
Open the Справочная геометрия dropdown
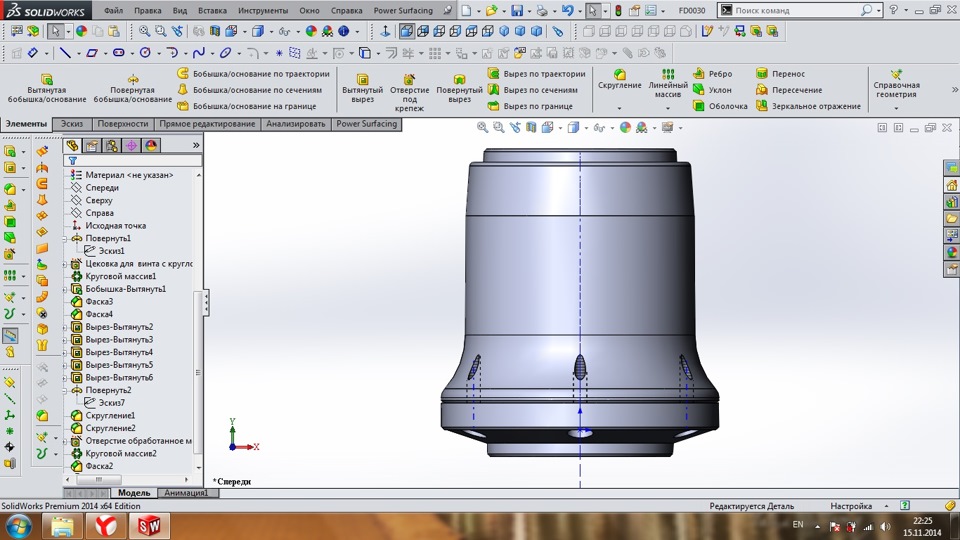coord(896,108)
